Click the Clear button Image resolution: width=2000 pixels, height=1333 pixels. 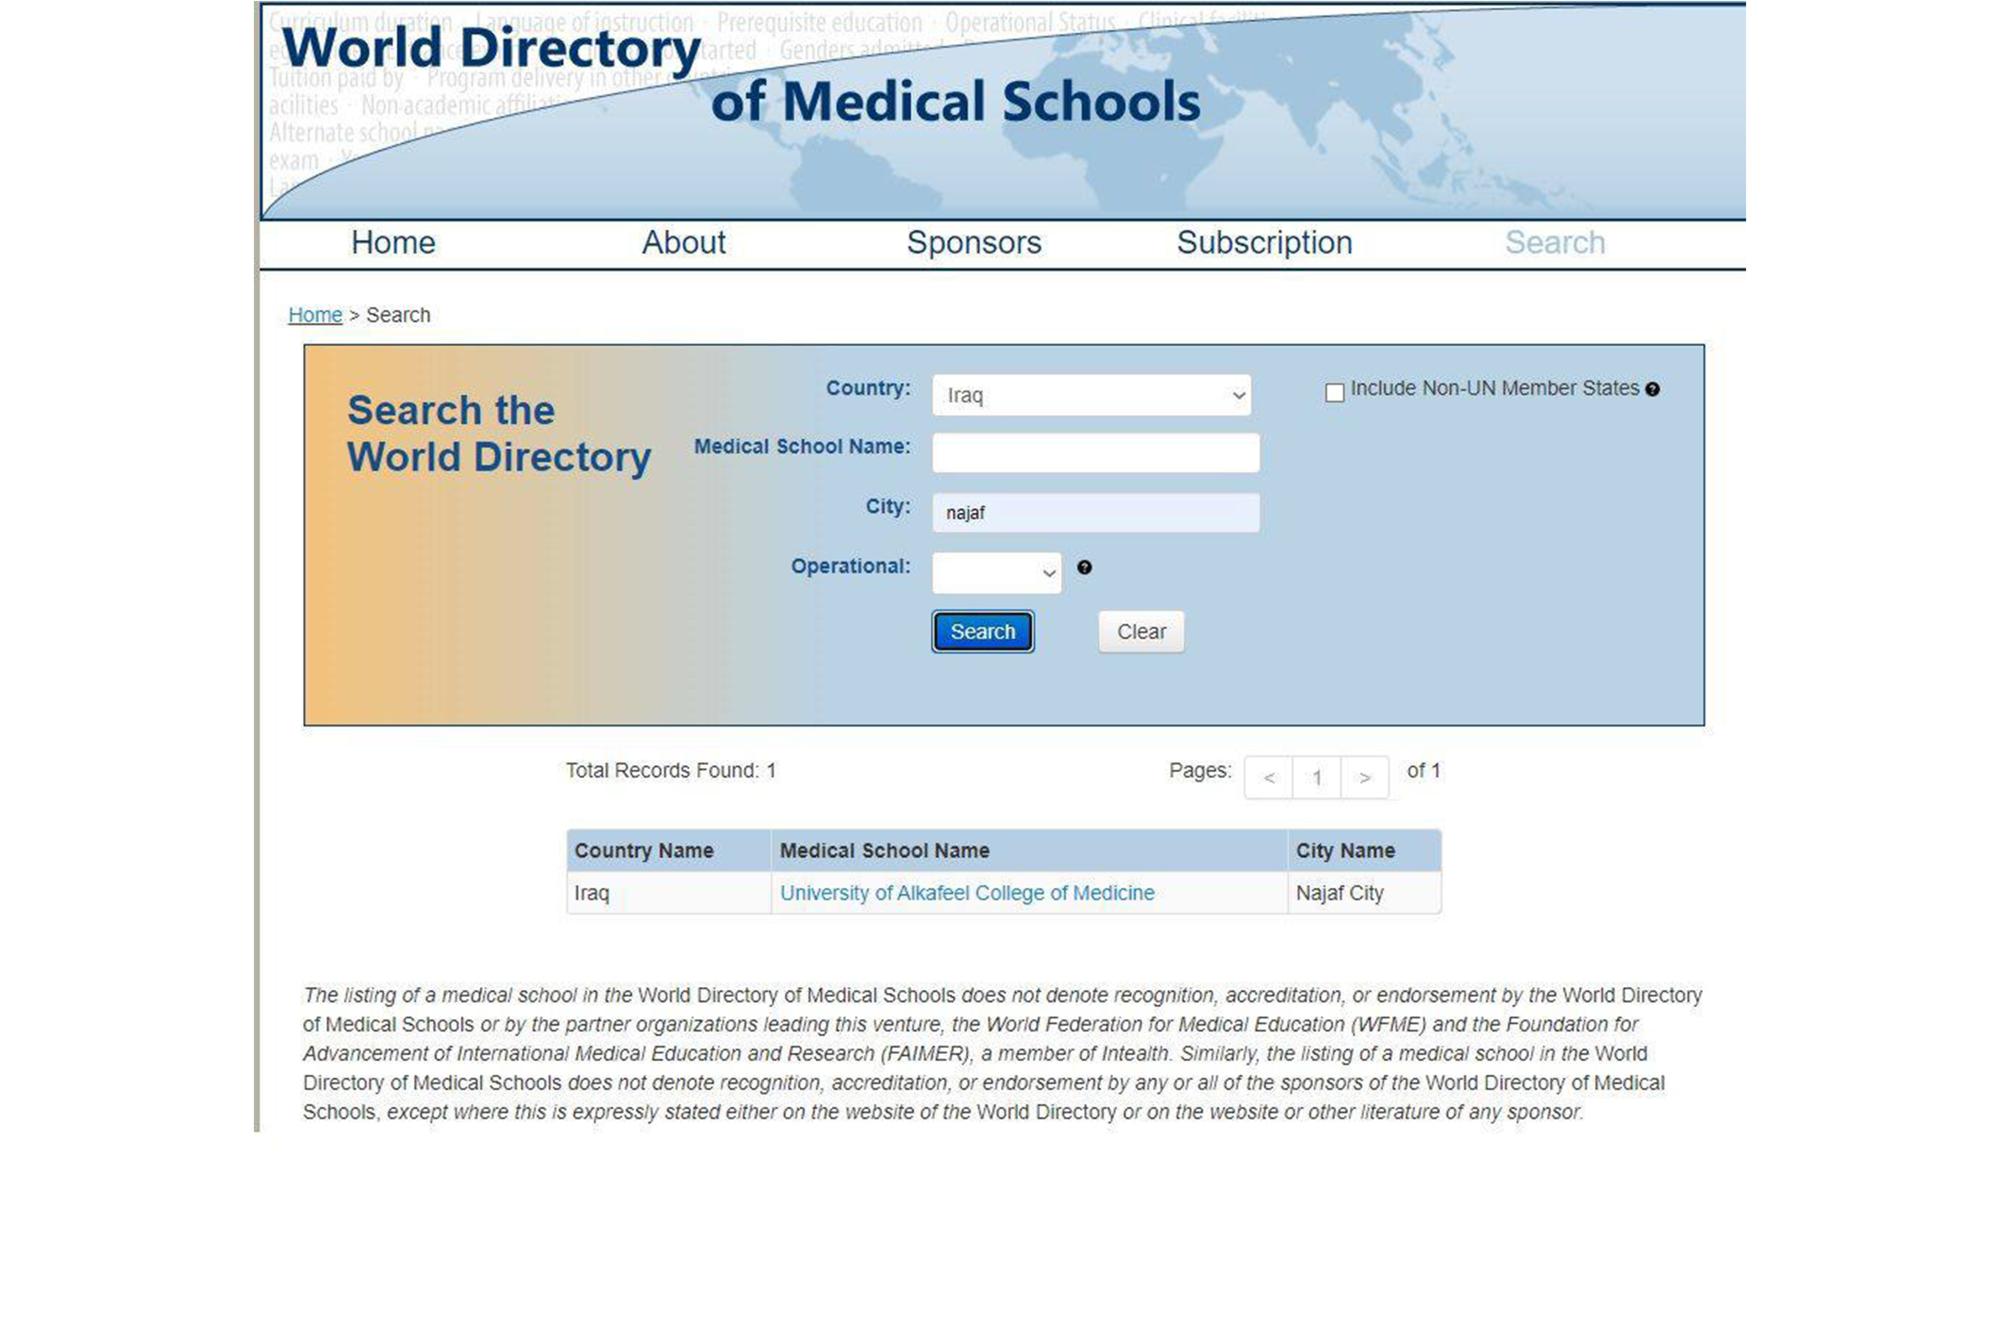point(1141,632)
